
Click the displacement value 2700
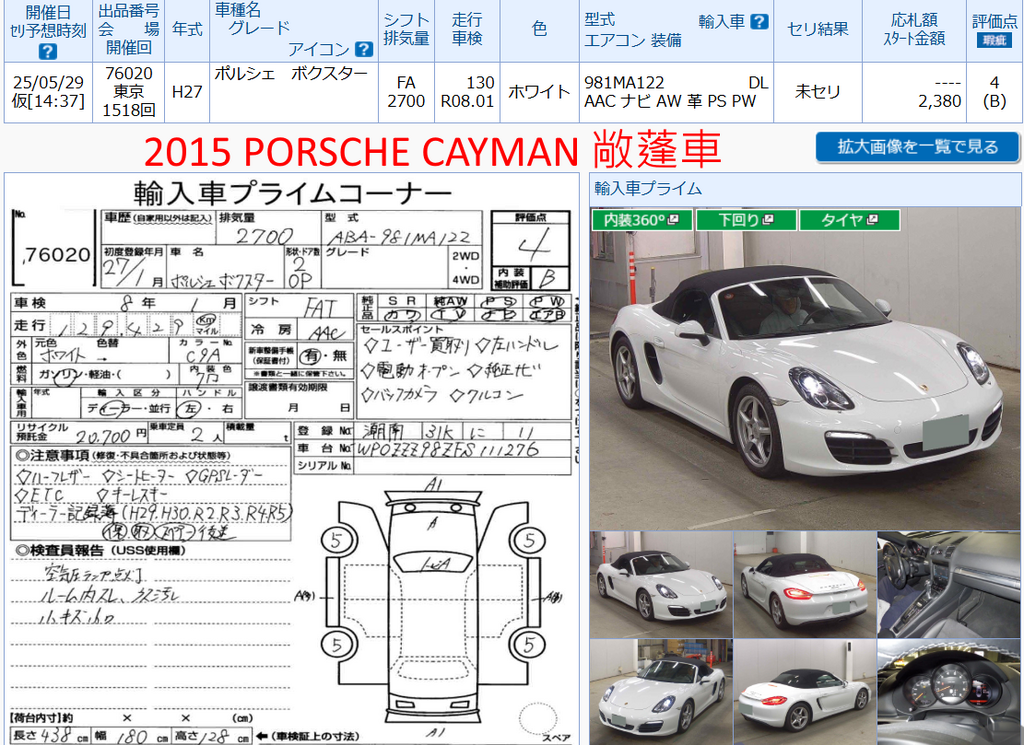pyautogui.click(x=406, y=101)
